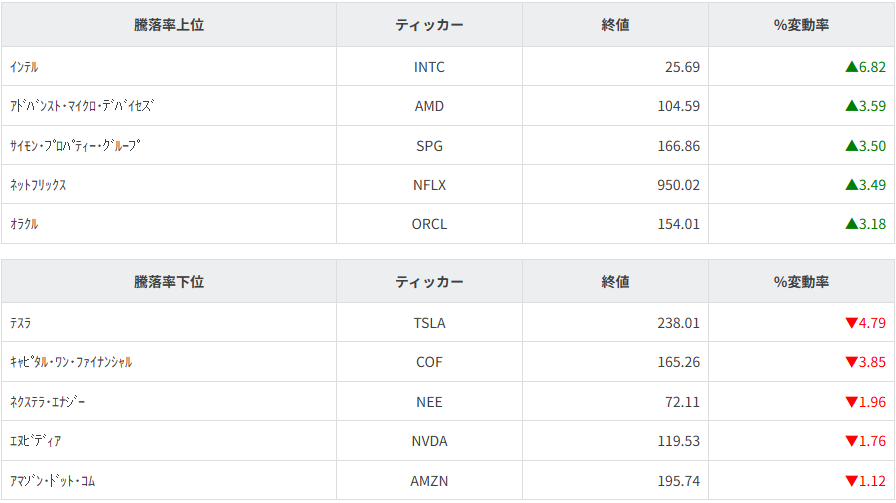Open the テスラ stock link
The height and width of the screenshot is (503, 896).
pyautogui.click(x=21, y=323)
